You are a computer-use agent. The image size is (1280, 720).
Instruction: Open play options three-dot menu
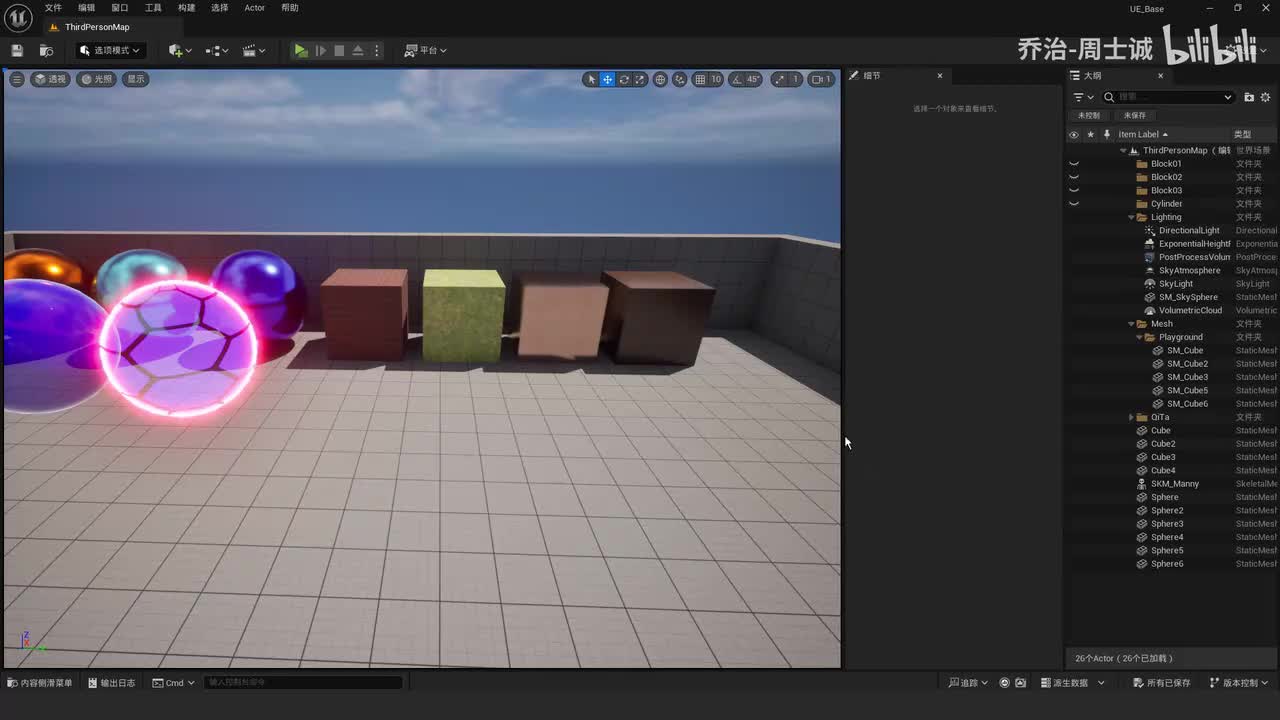(377, 50)
